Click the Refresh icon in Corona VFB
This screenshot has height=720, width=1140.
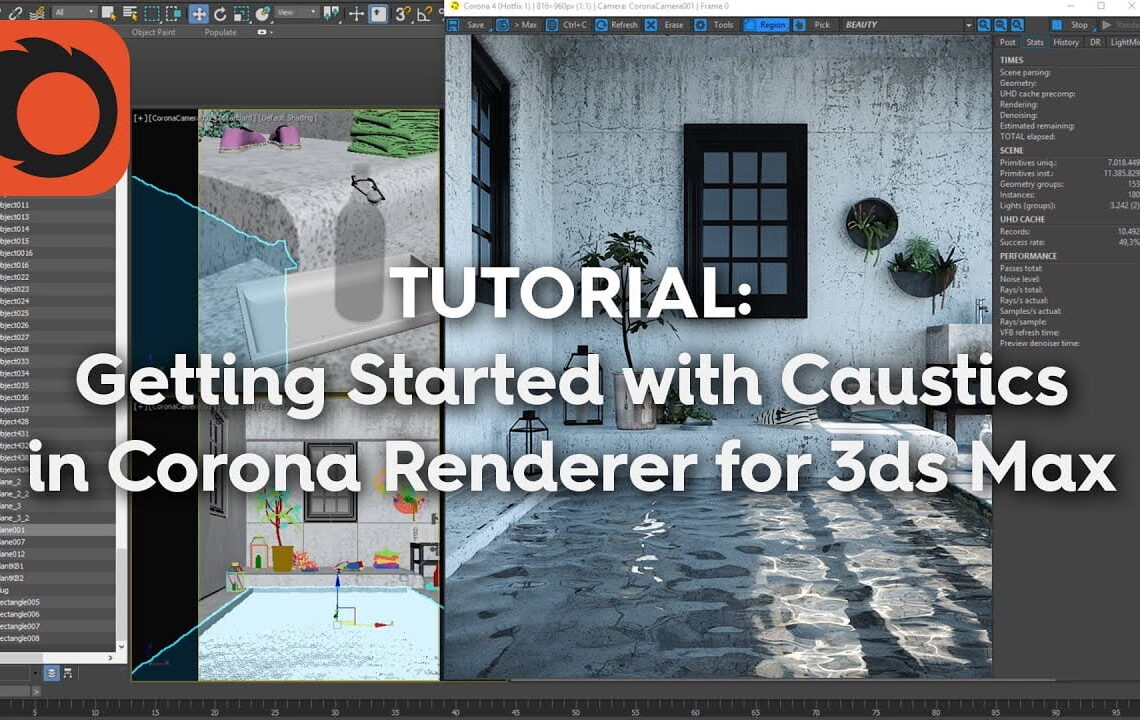click(x=601, y=25)
